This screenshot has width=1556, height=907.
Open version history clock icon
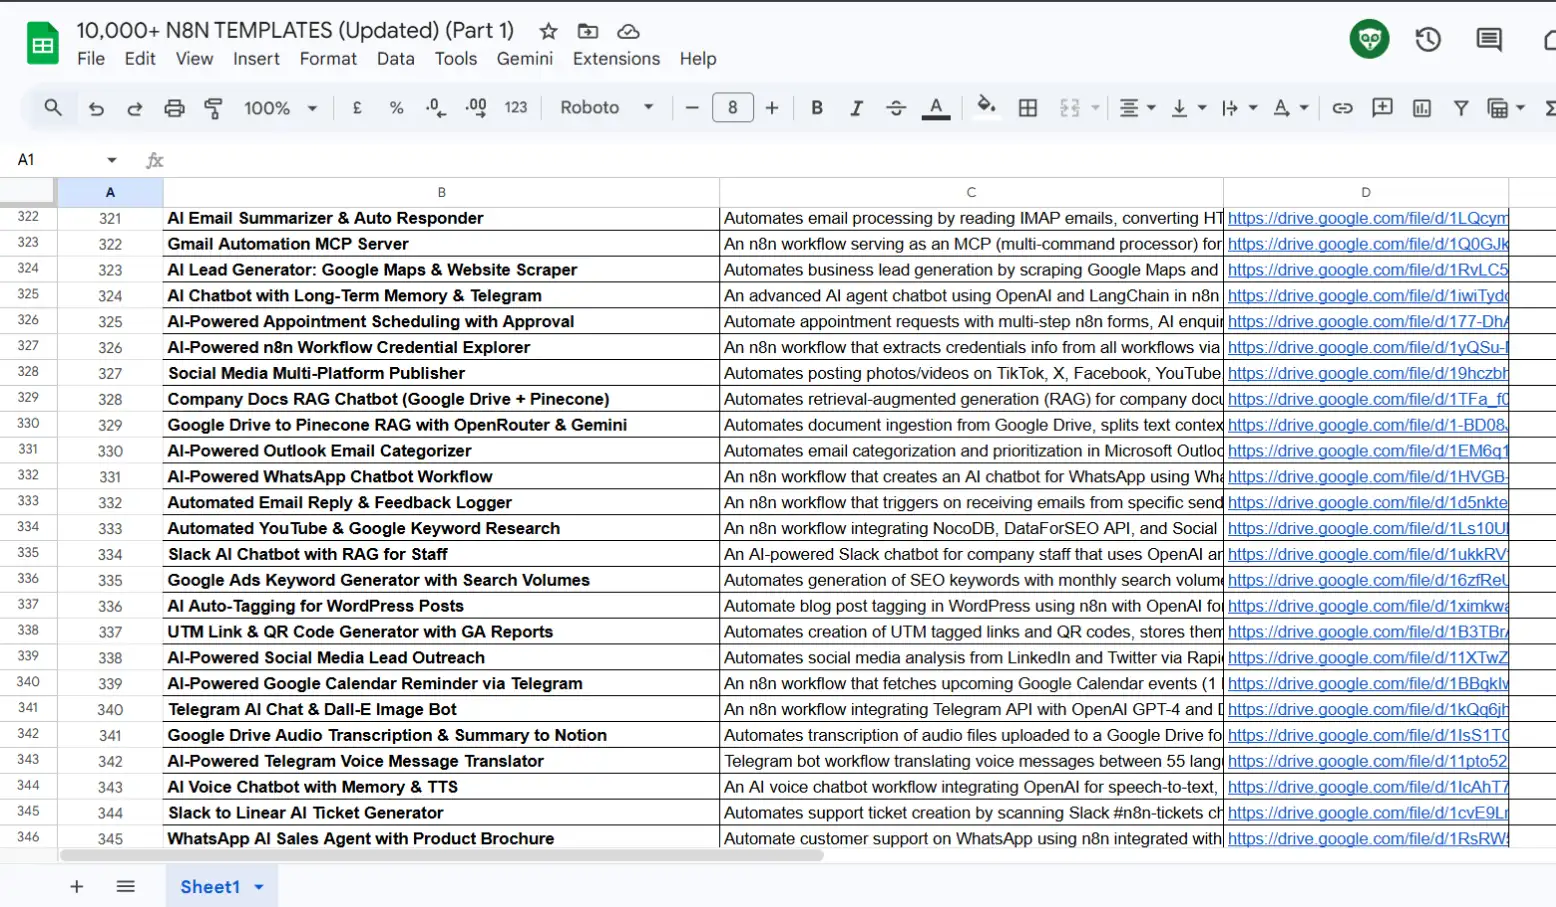pos(1427,40)
